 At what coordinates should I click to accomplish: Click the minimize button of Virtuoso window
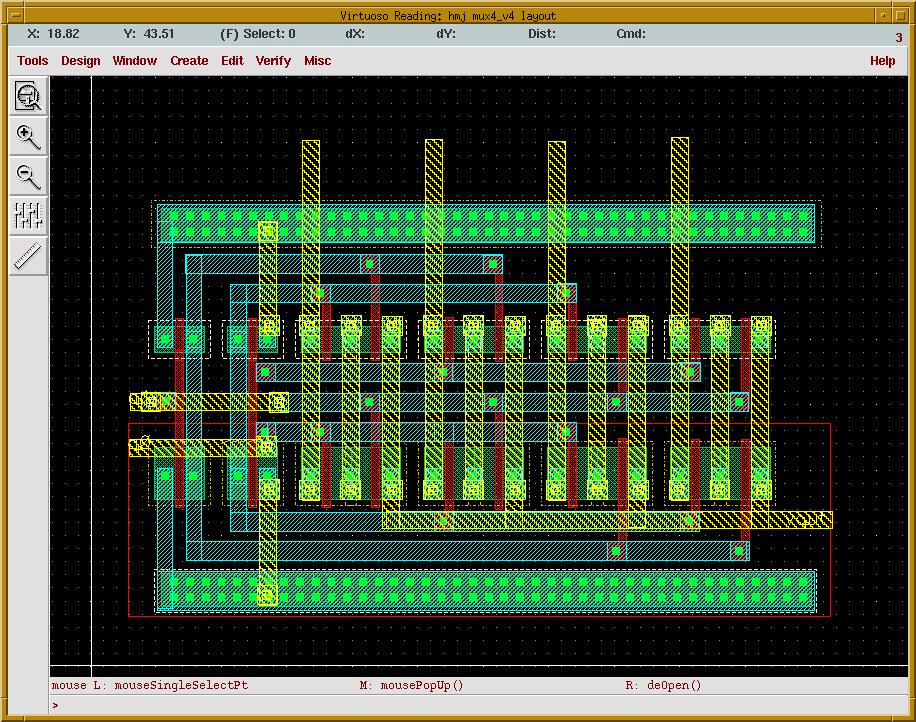883,15
